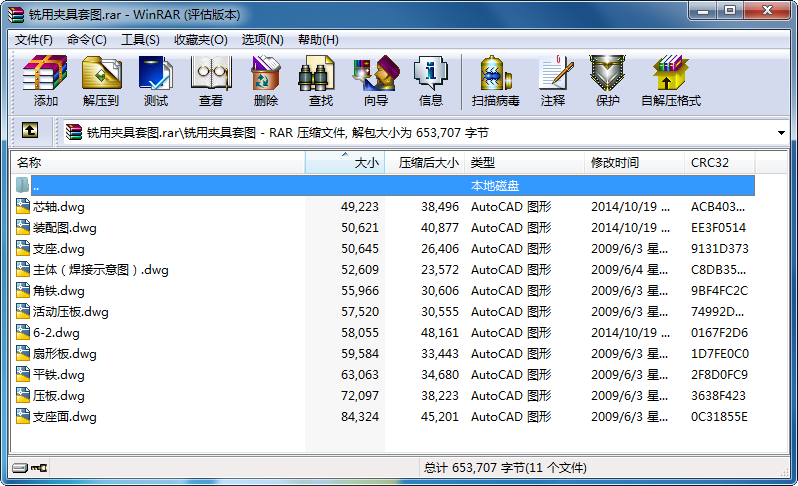798x486 pixels.
Task: Open the 查看 (View) tool
Action: click(210, 80)
